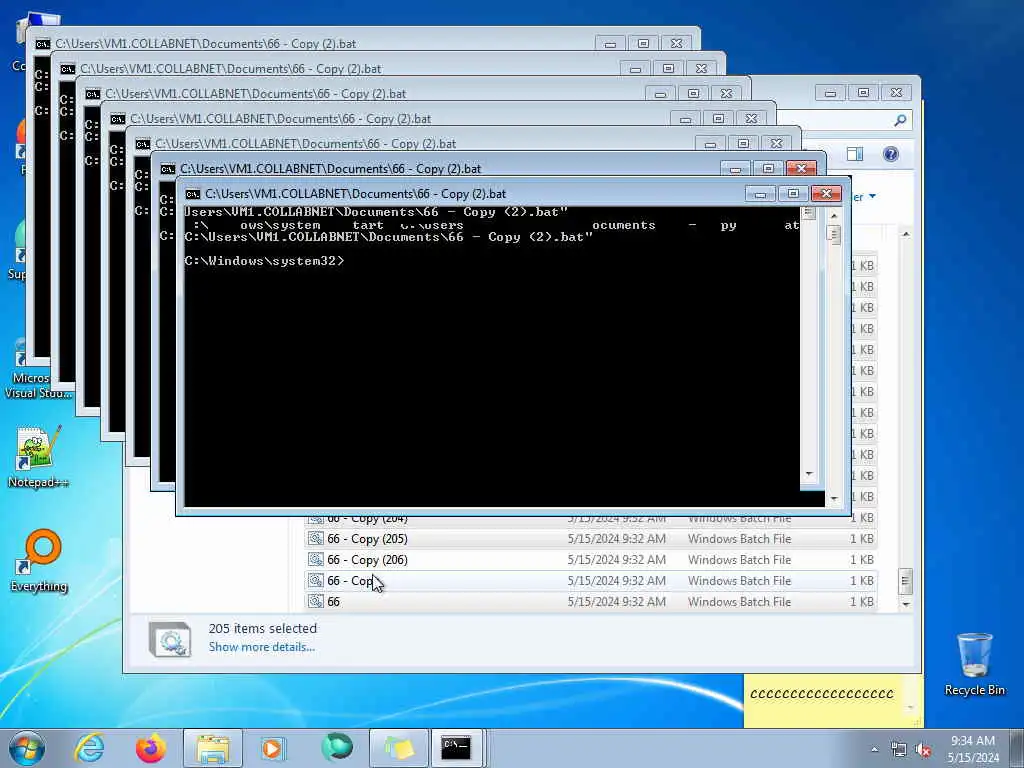Click Windows Batch File type of 66 - Copy (206)
This screenshot has width=1024, height=768.
[x=739, y=560]
